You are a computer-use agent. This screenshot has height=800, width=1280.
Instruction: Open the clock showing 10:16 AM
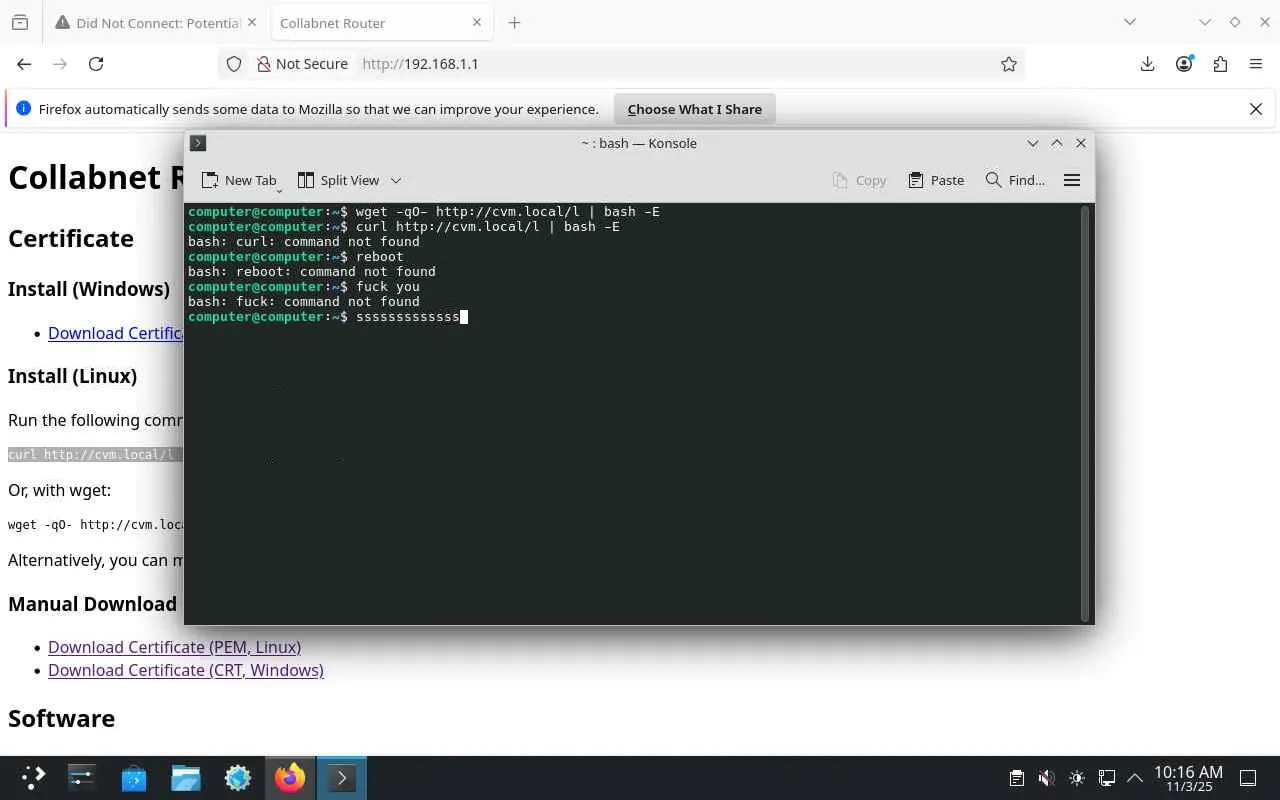coord(1188,778)
